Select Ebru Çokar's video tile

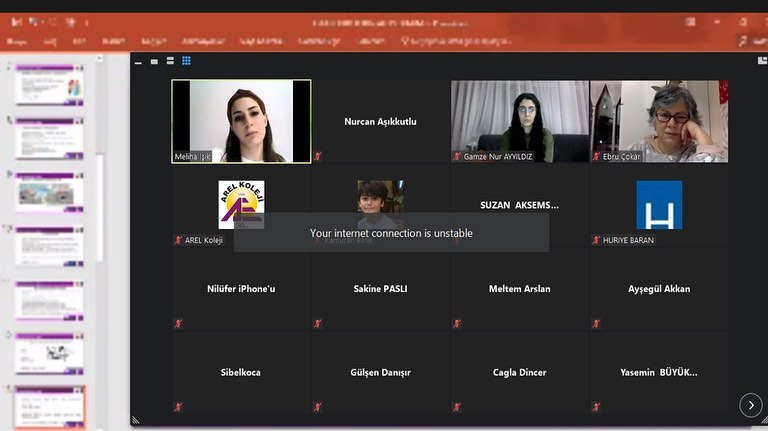point(659,120)
